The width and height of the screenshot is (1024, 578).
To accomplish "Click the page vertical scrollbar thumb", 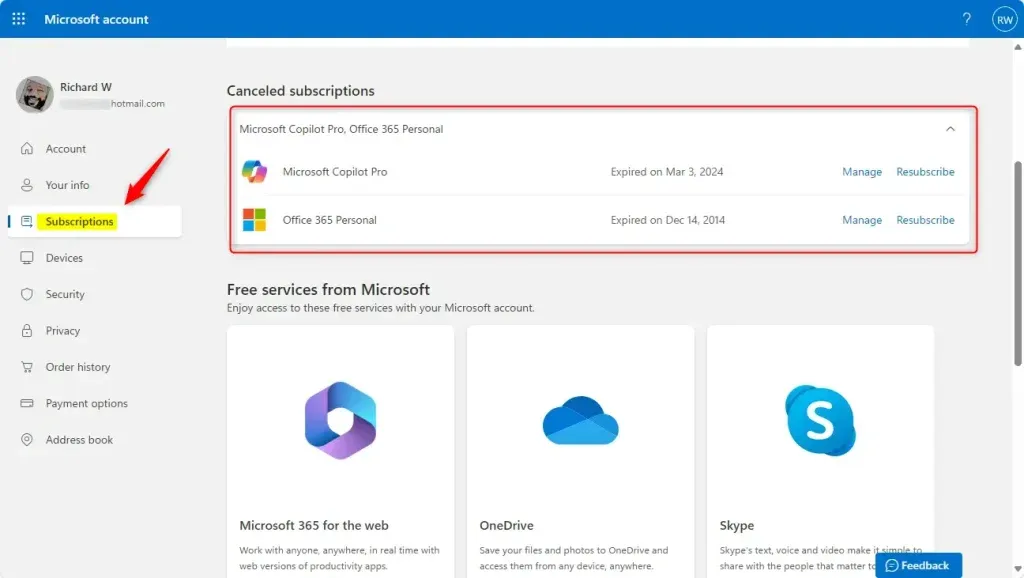I will click(x=1017, y=263).
